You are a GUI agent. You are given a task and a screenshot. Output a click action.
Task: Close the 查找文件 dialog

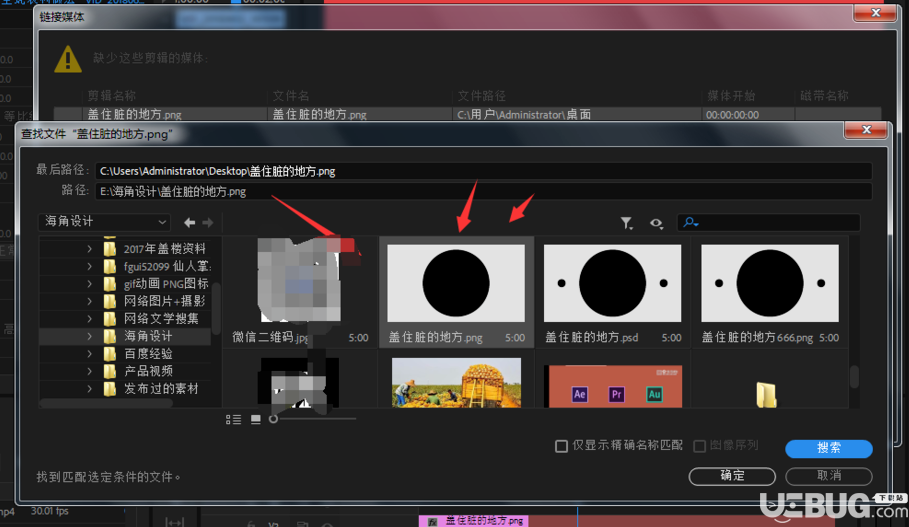click(x=866, y=130)
